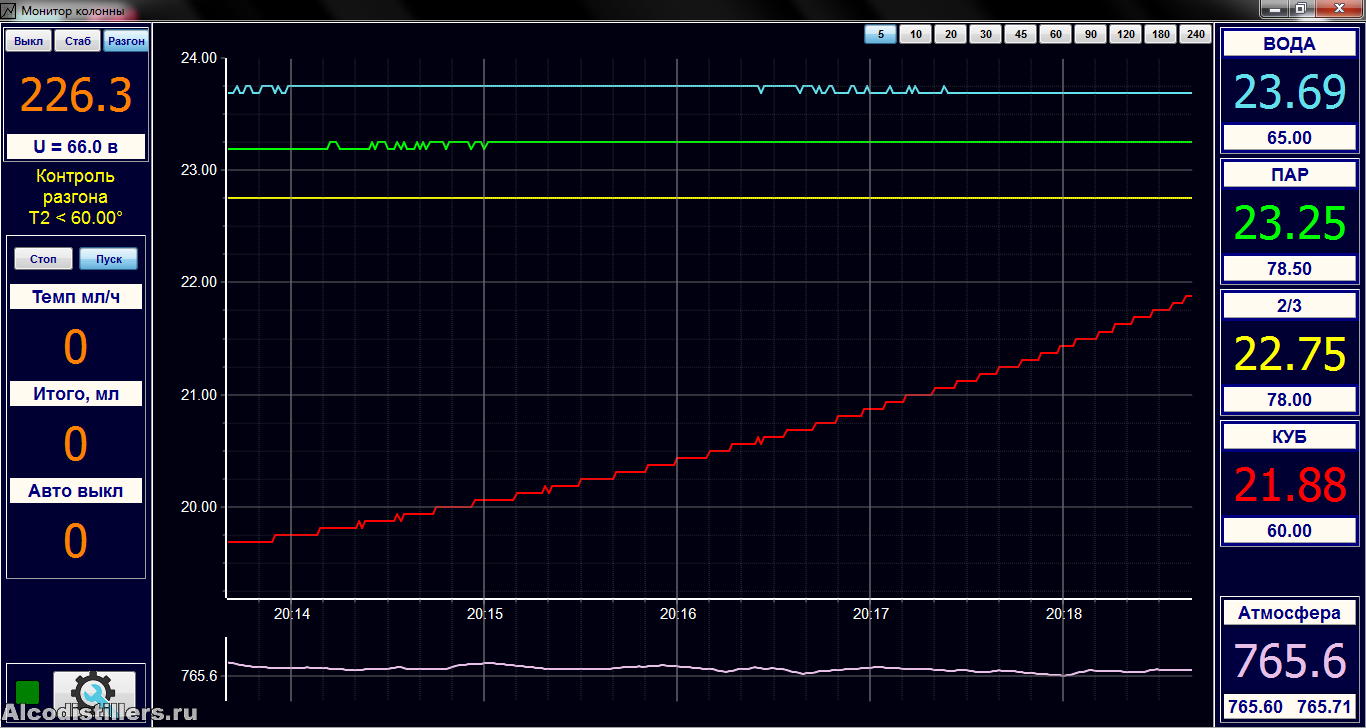Image resolution: width=1366 pixels, height=728 pixels.
Task: Set chart time range to 5 minutes
Action: [x=880, y=35]
